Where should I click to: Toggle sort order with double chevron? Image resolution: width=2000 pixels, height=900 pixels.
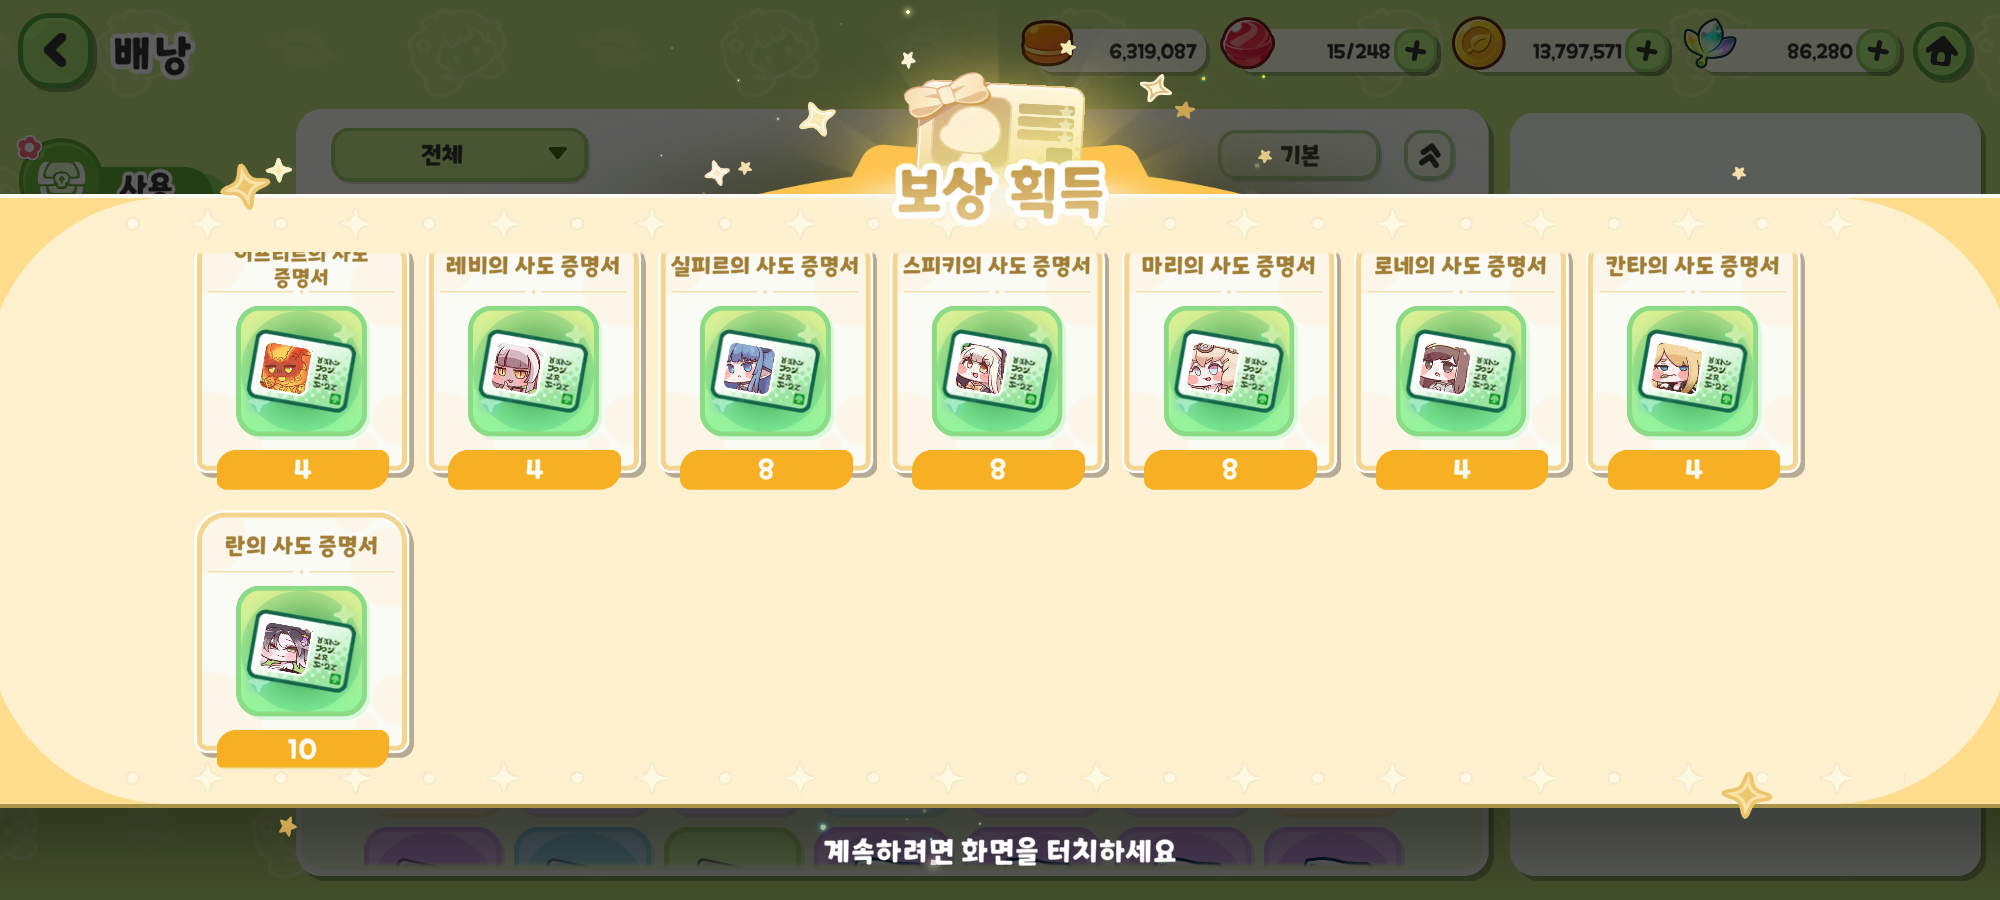[x=1429, y=156]
